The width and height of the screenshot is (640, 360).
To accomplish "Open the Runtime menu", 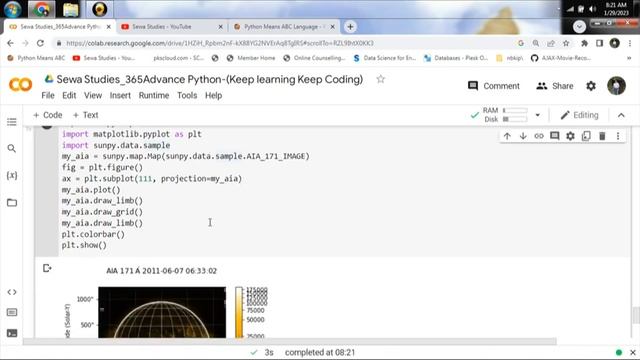I will [x=154, y=96].
